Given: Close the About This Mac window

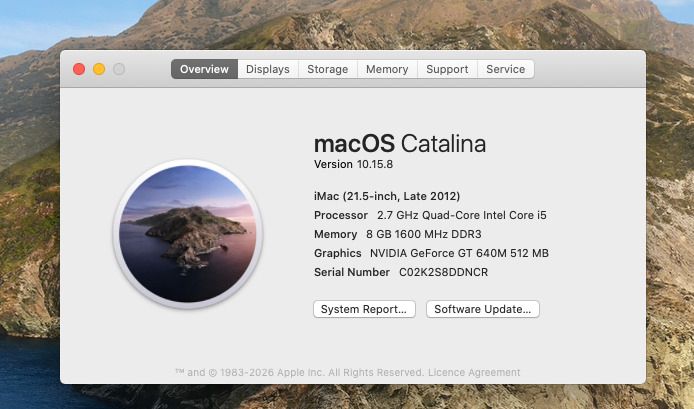Looking at the screenshot, I should click(79, 69).
